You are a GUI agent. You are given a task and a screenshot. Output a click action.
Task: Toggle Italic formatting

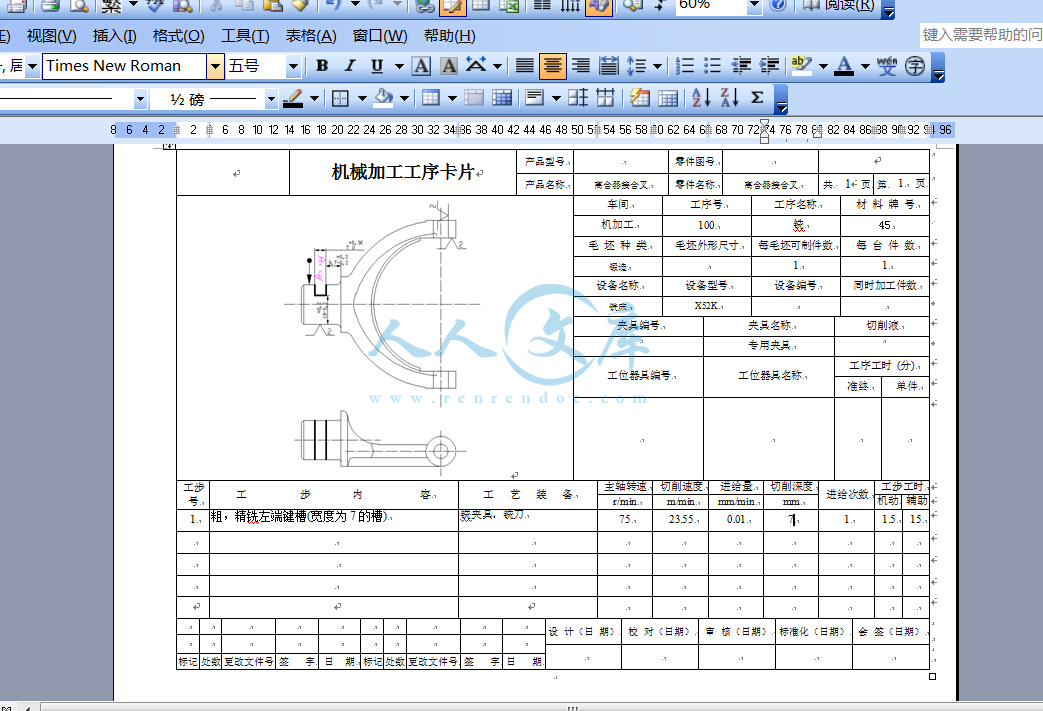coord(350,66)
